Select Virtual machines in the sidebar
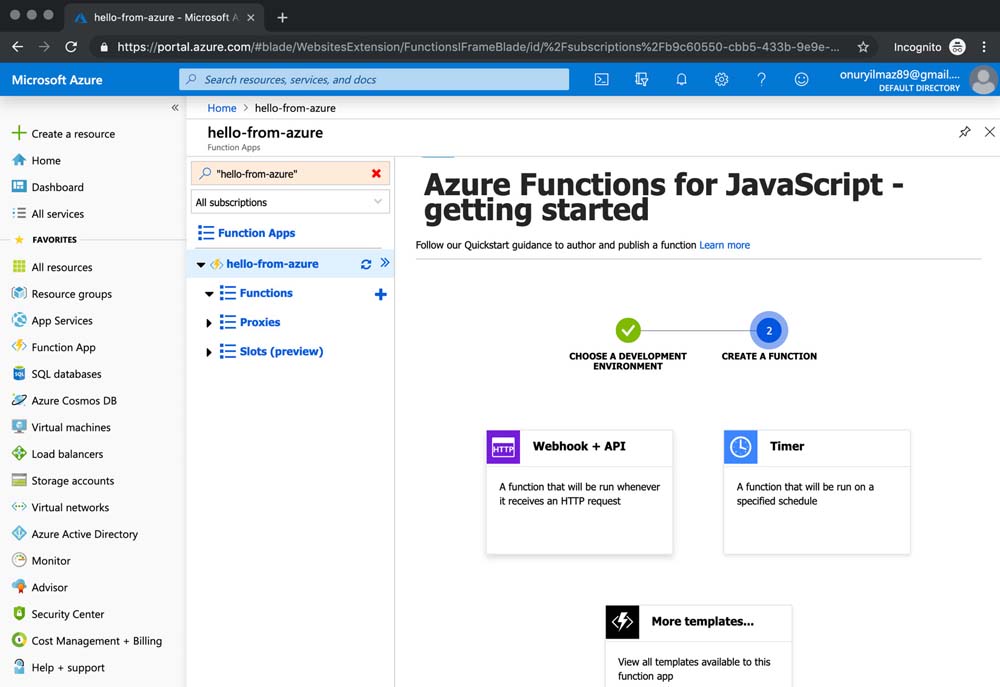Image resolution: width=1000 pixels, height=687 pixels. click(71, 427)
